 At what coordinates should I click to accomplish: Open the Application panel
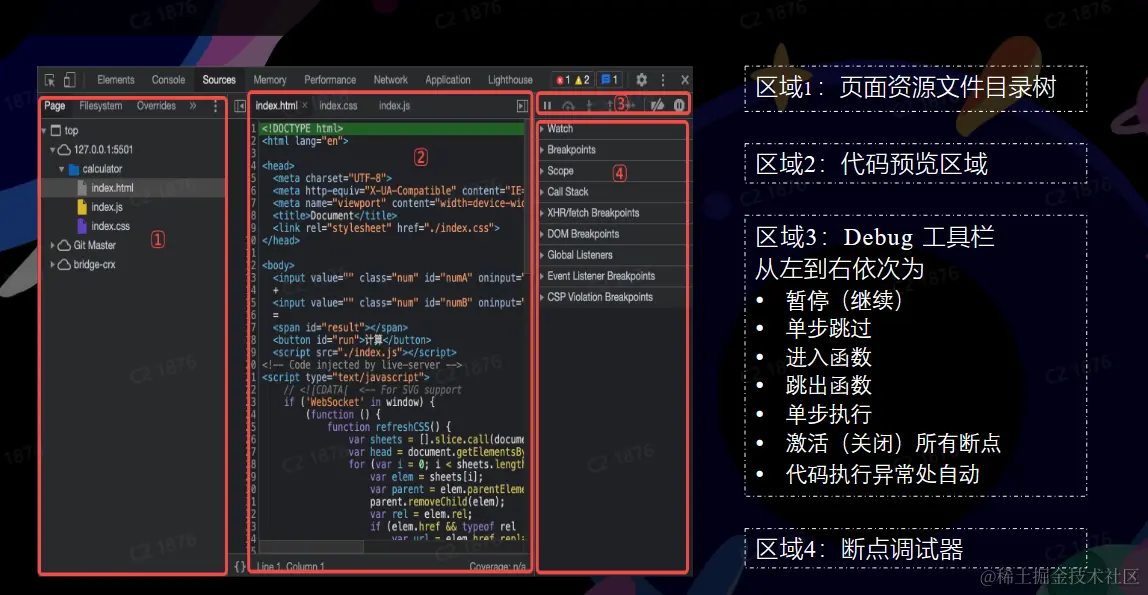coord(447,80)
